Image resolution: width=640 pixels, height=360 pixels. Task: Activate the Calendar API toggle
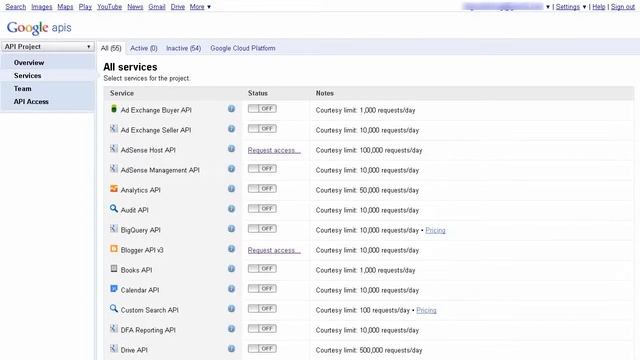262,289
